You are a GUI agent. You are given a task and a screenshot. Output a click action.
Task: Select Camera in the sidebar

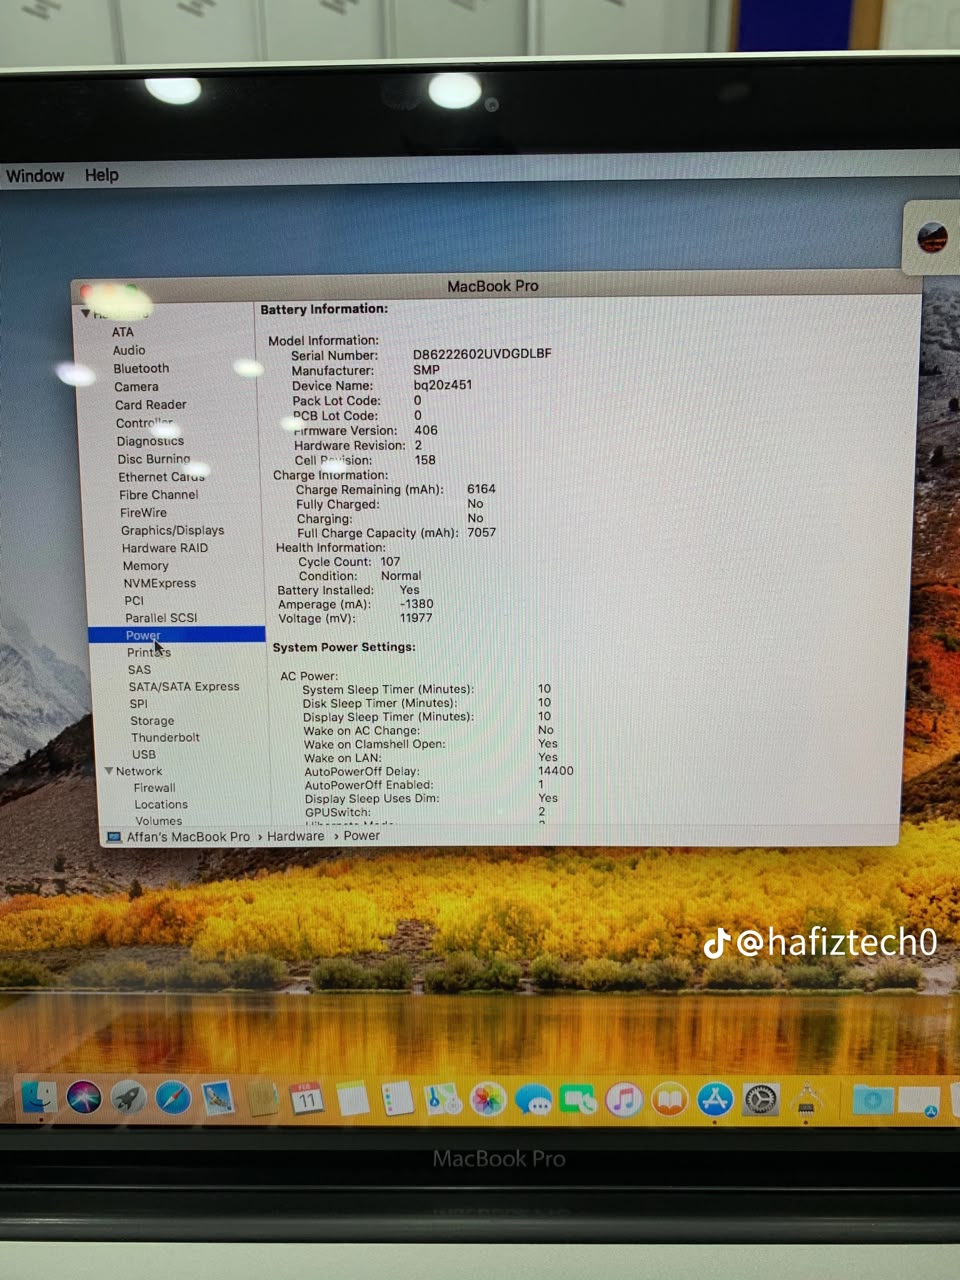coord(136,386)
